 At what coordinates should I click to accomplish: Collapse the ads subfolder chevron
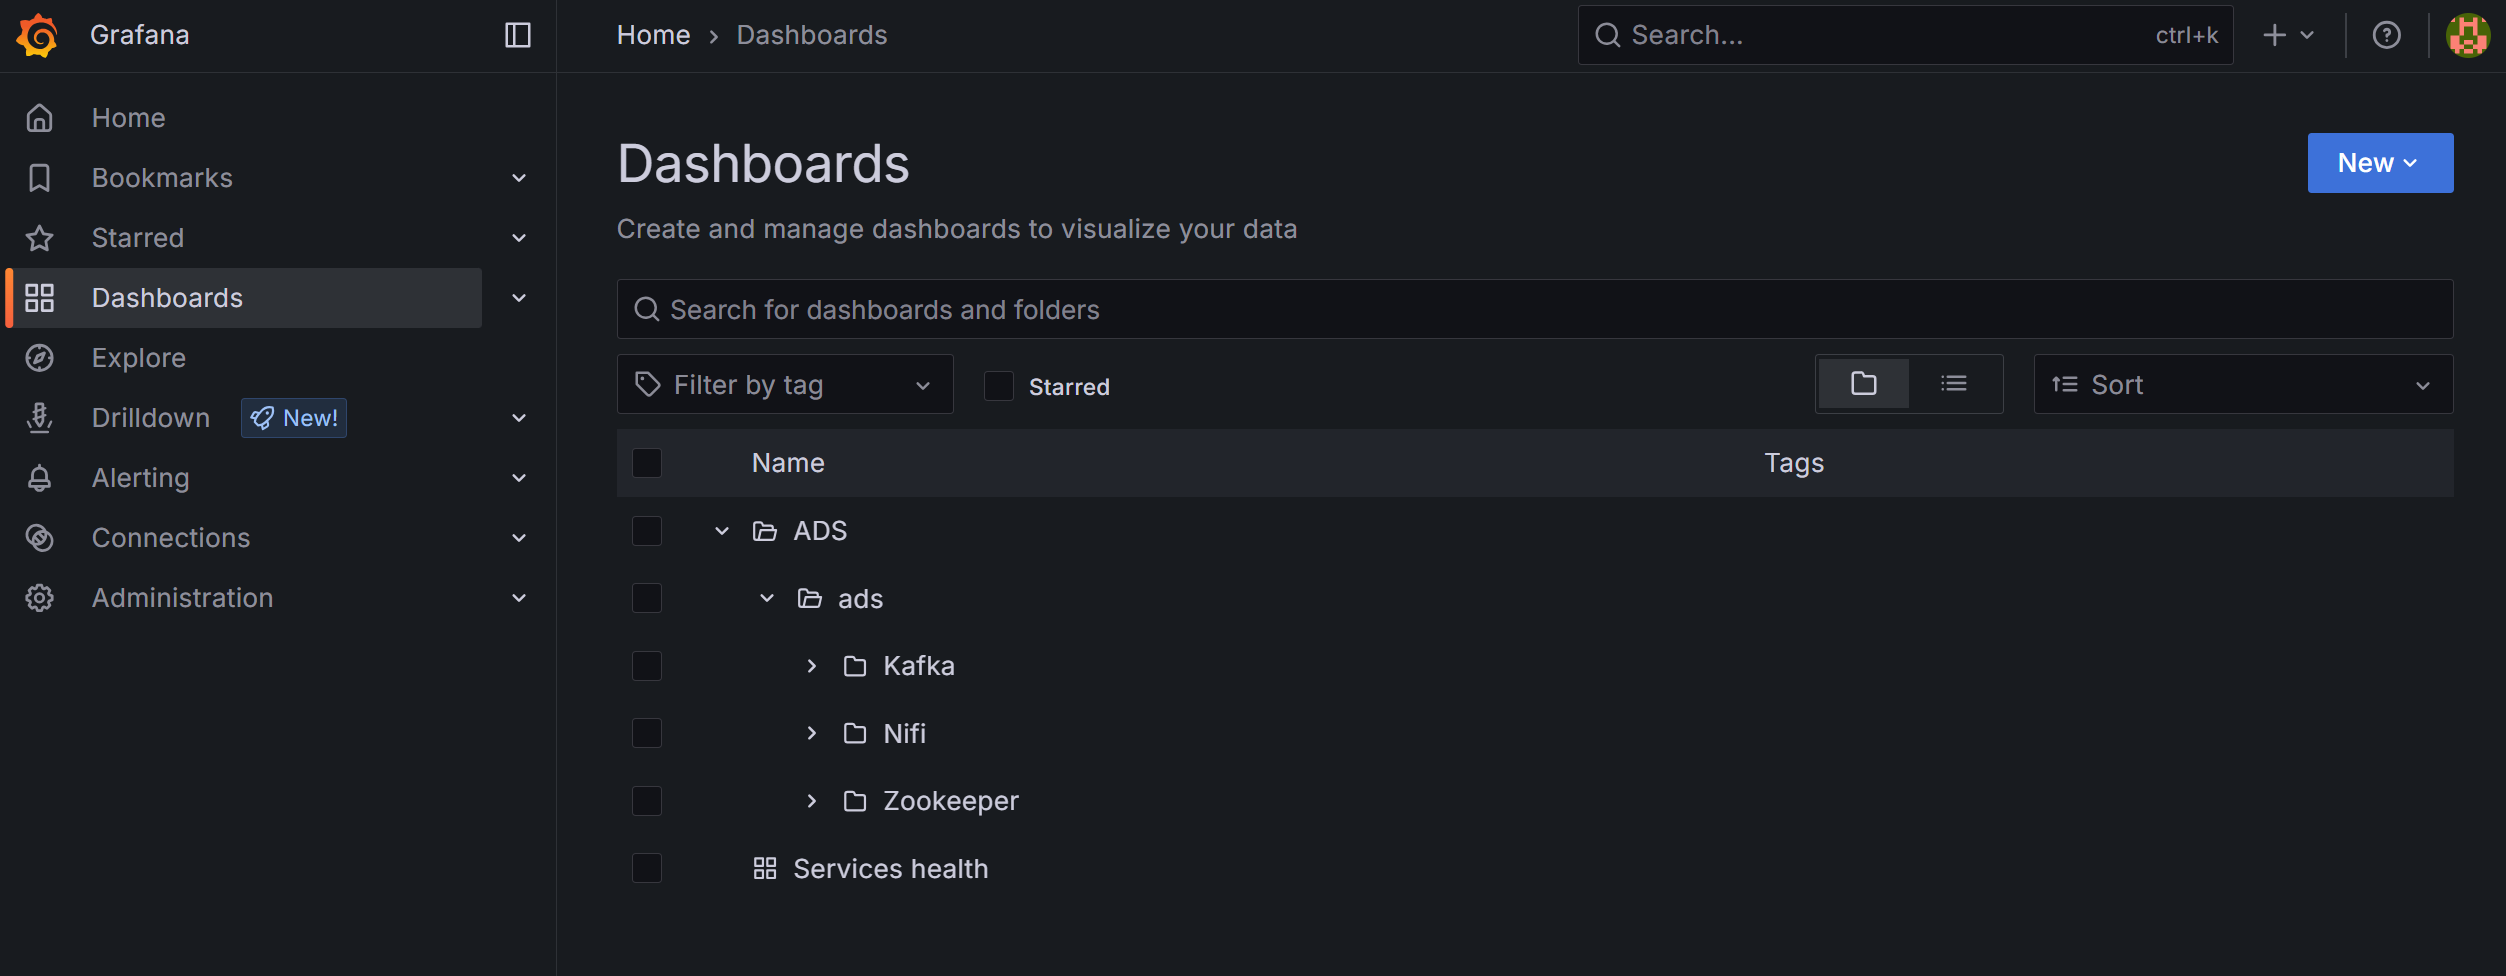coord(767,598)
